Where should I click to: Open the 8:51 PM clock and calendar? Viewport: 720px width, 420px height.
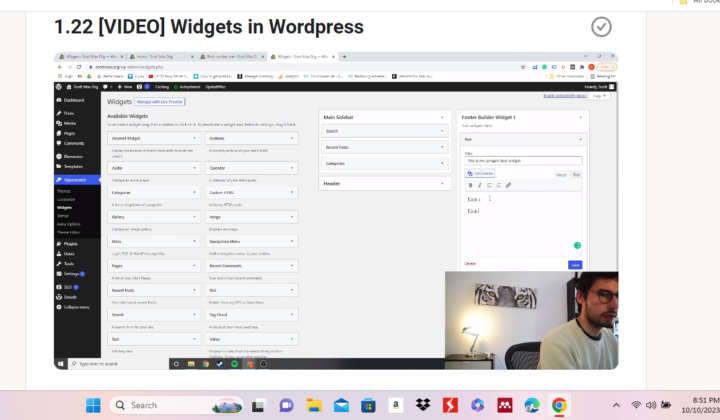click(x=701, y=405)
